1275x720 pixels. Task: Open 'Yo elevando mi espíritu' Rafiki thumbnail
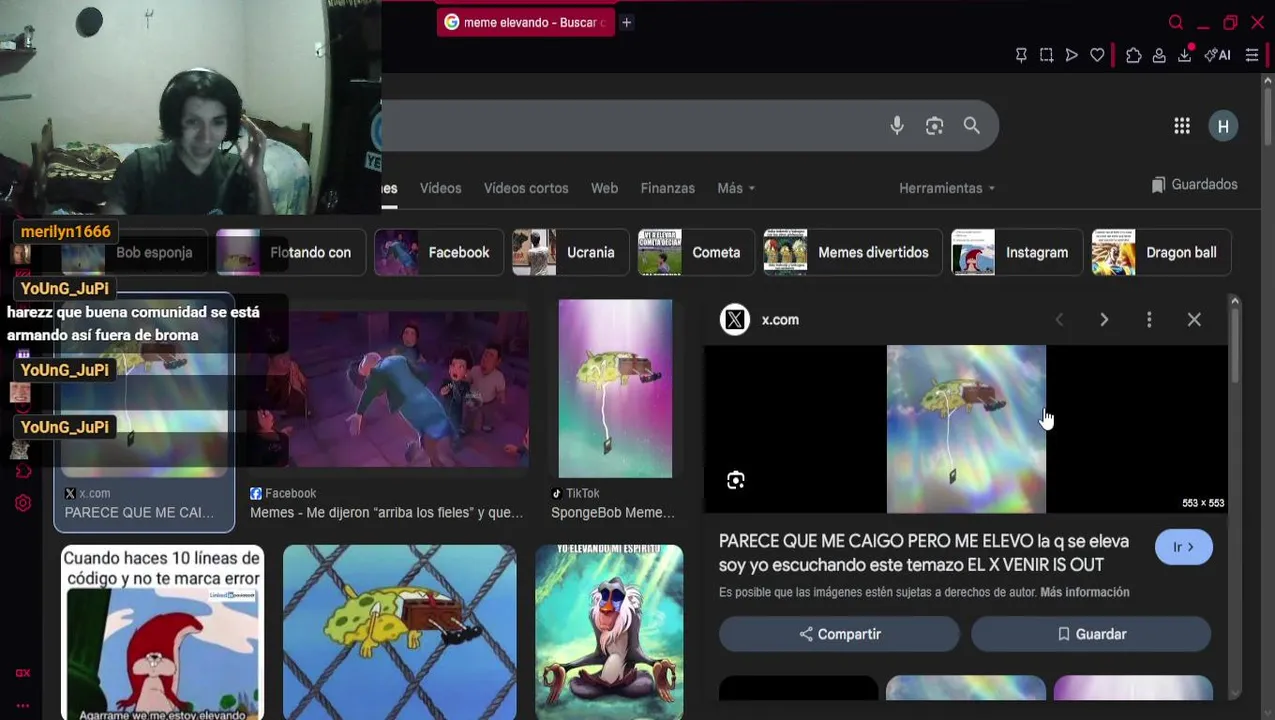[609, 632]
